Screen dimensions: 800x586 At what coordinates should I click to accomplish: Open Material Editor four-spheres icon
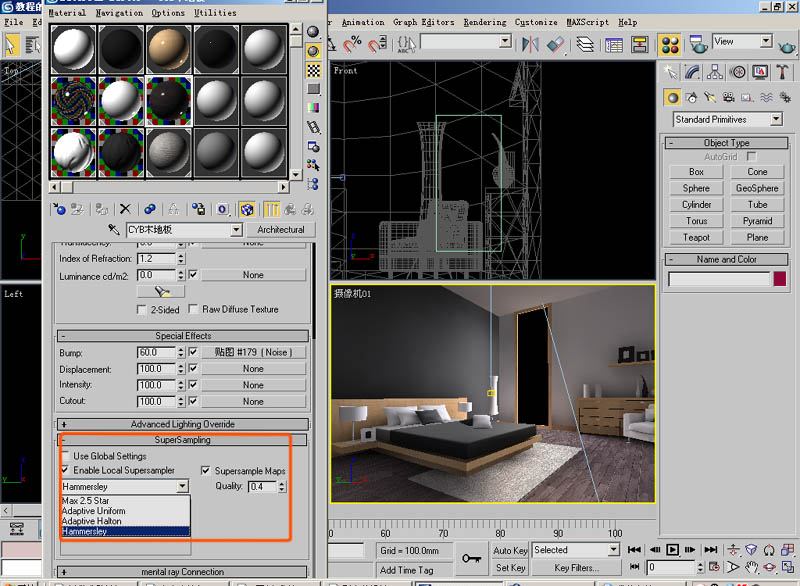point(670,45)
